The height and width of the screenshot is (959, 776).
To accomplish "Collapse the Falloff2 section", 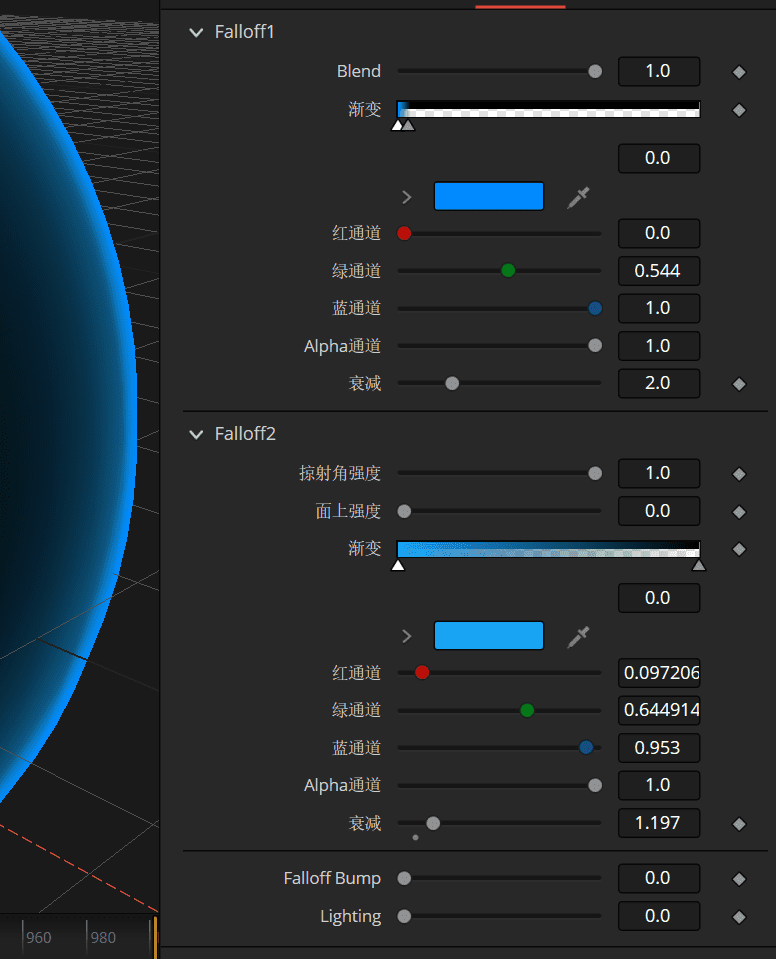I will coord(196,434).
